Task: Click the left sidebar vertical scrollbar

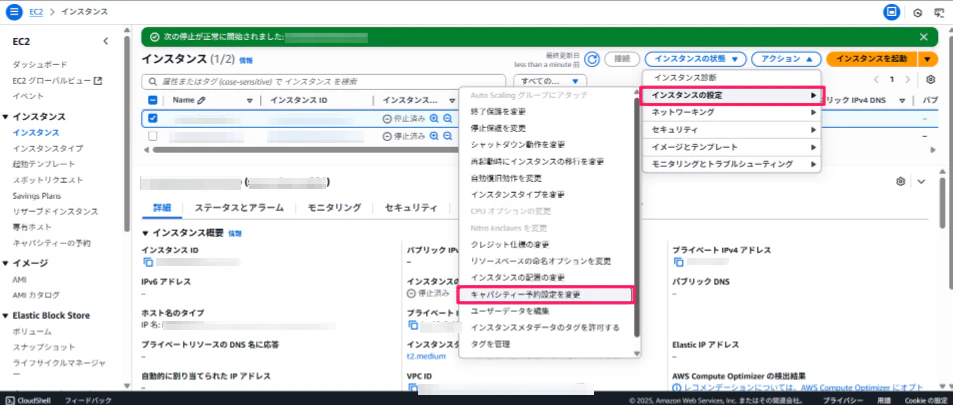Action: 127,134
